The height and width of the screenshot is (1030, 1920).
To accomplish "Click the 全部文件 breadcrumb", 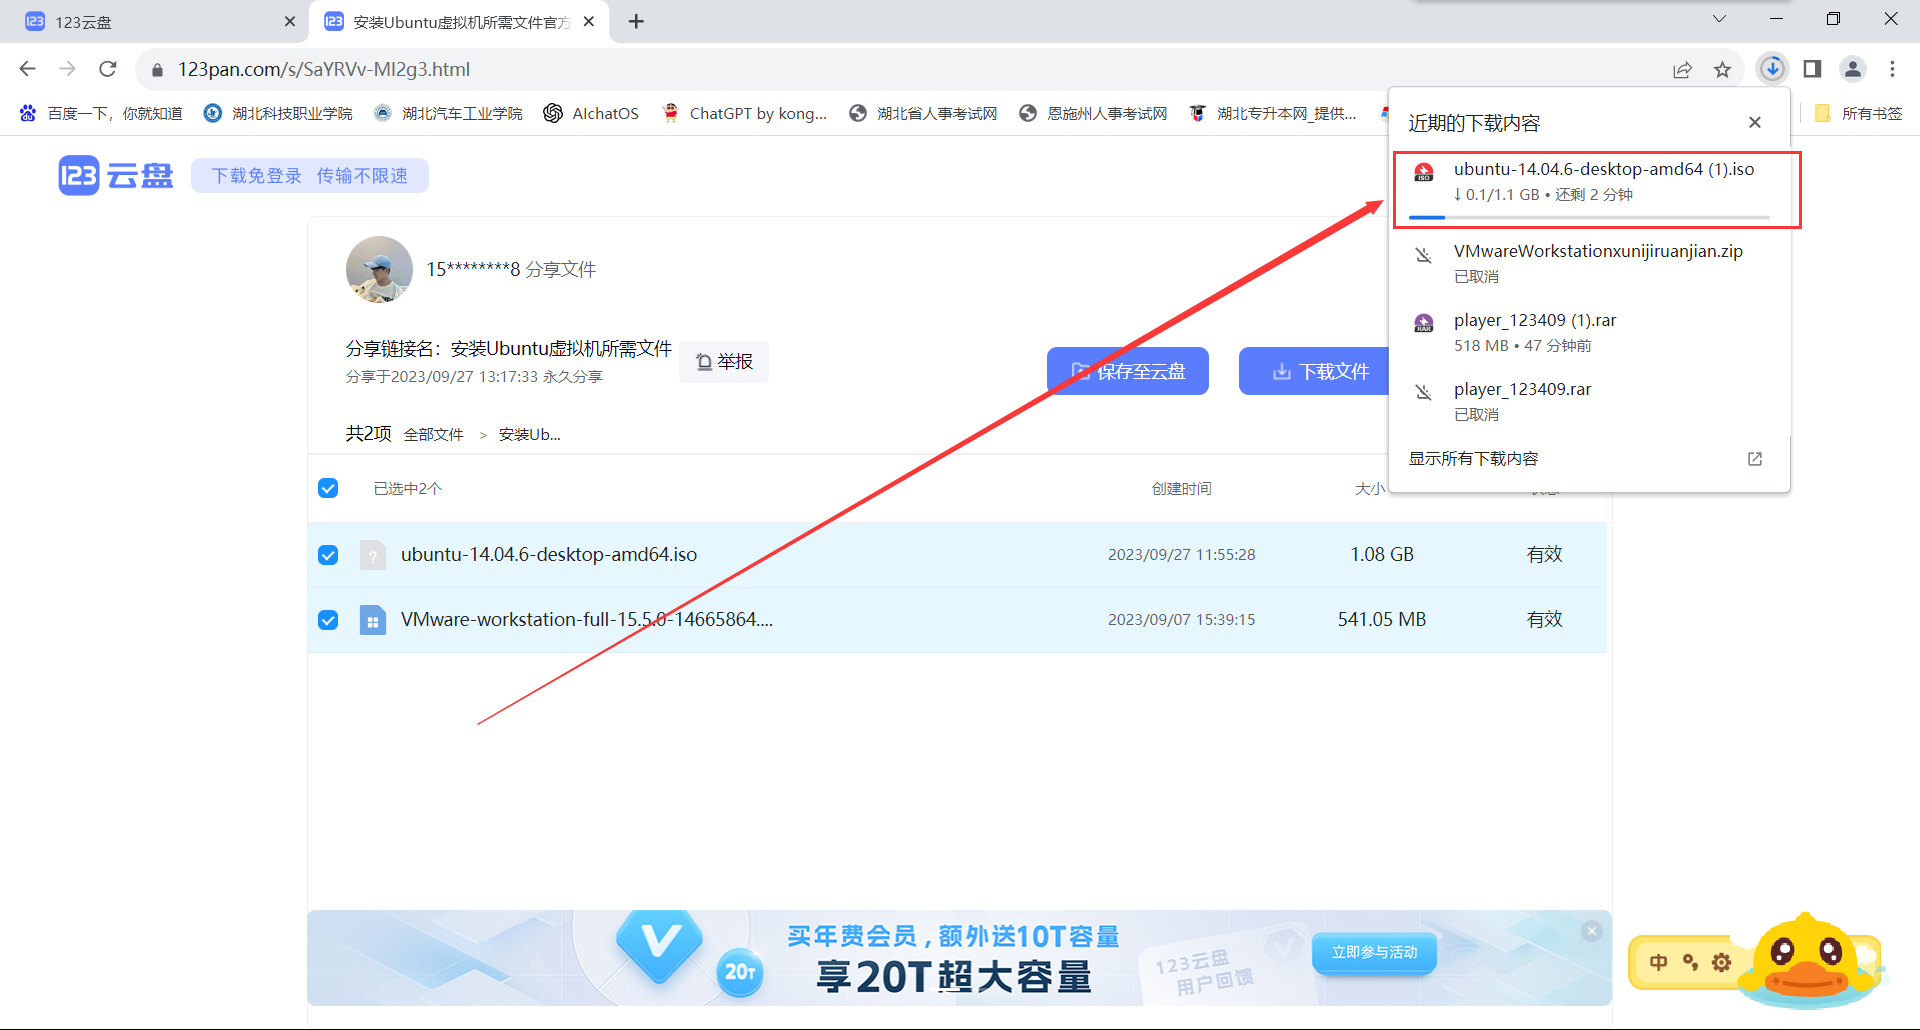I will 434,434.
